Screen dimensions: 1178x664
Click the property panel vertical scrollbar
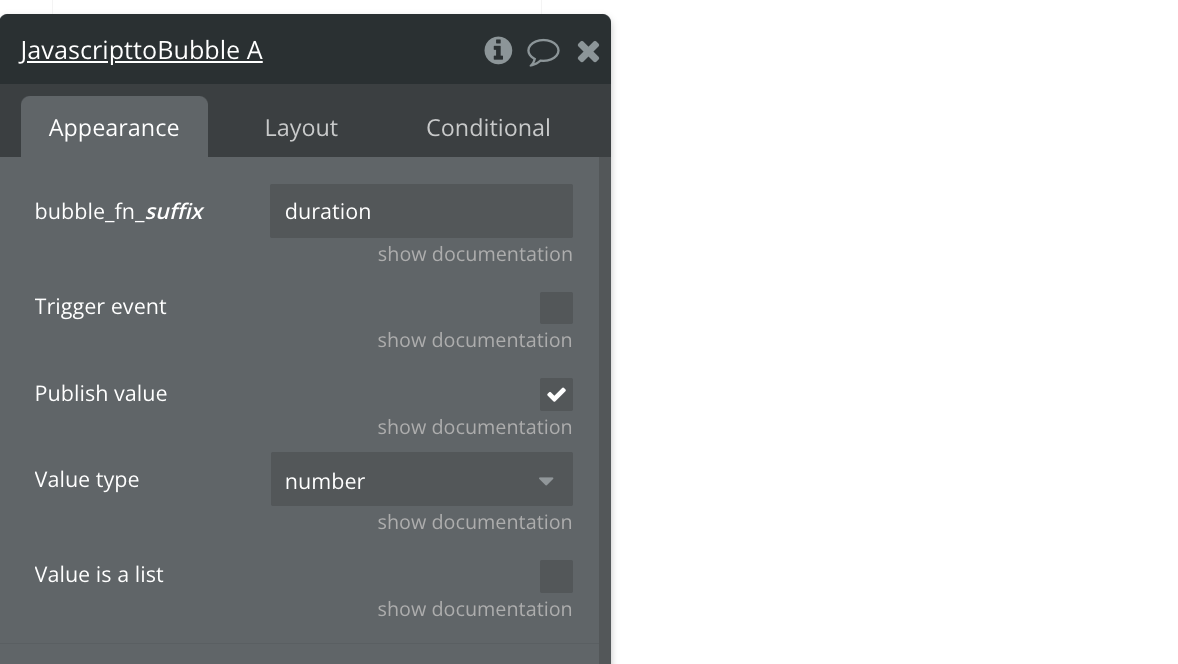coord(605,410)
